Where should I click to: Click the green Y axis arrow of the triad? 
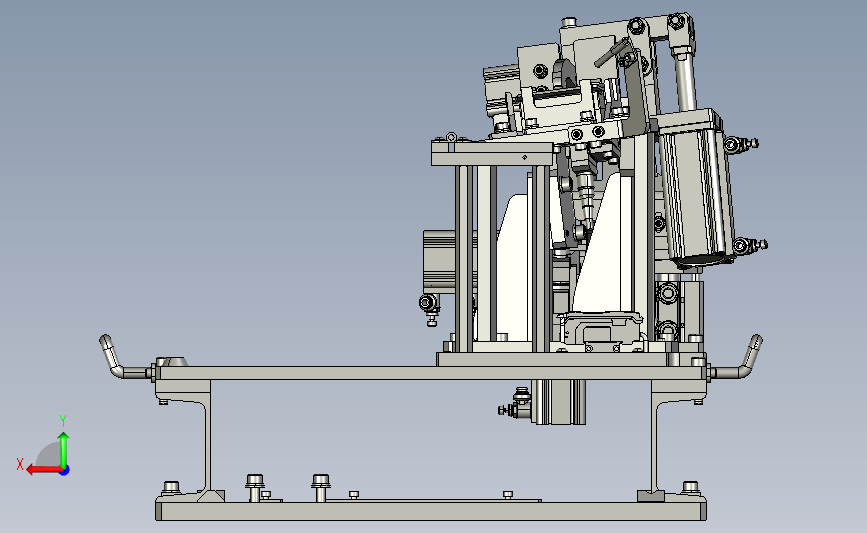(x=64, y=451)
